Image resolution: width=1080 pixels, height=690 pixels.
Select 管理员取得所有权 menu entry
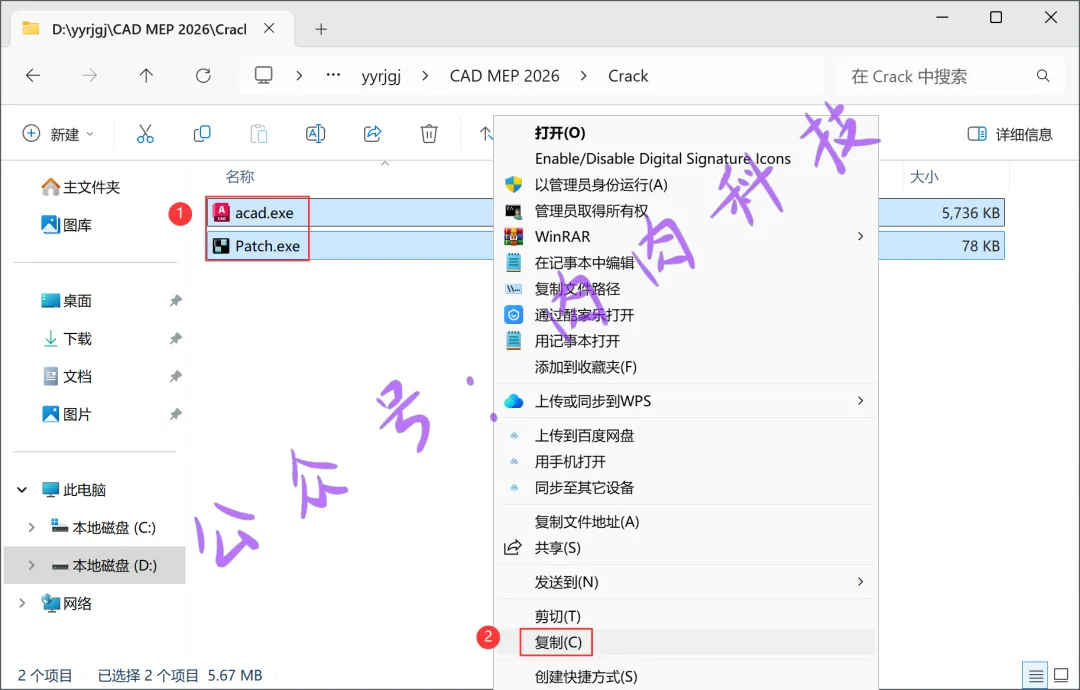[592, 211]
